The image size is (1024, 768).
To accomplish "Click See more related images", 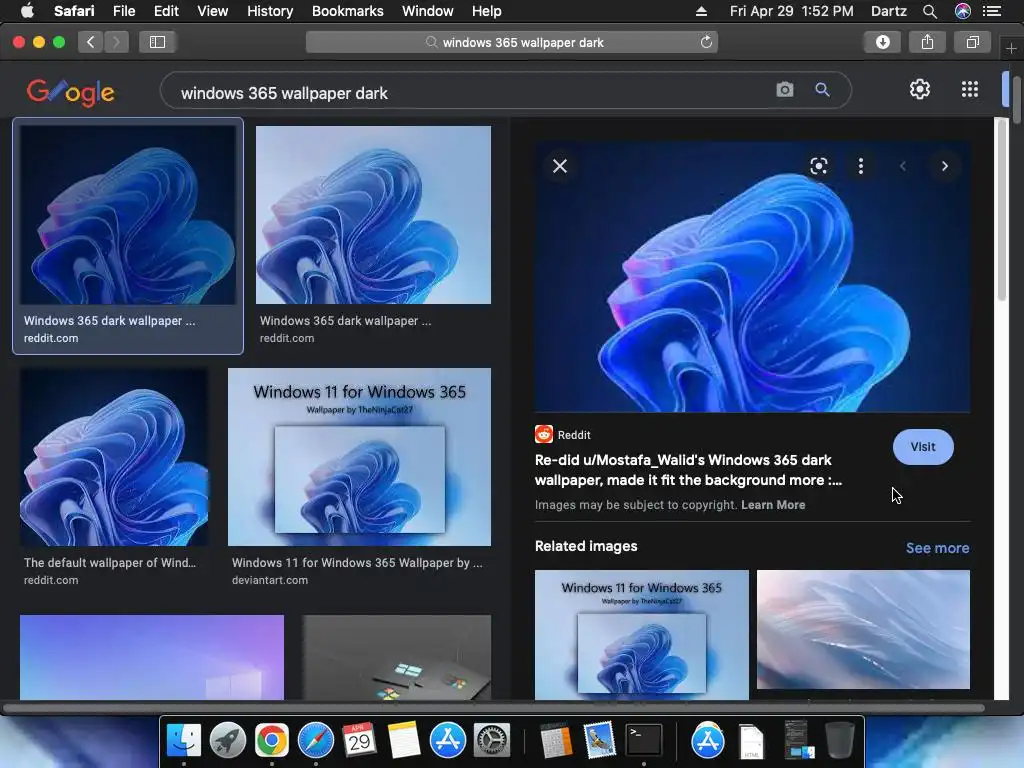I will [937, 548].
